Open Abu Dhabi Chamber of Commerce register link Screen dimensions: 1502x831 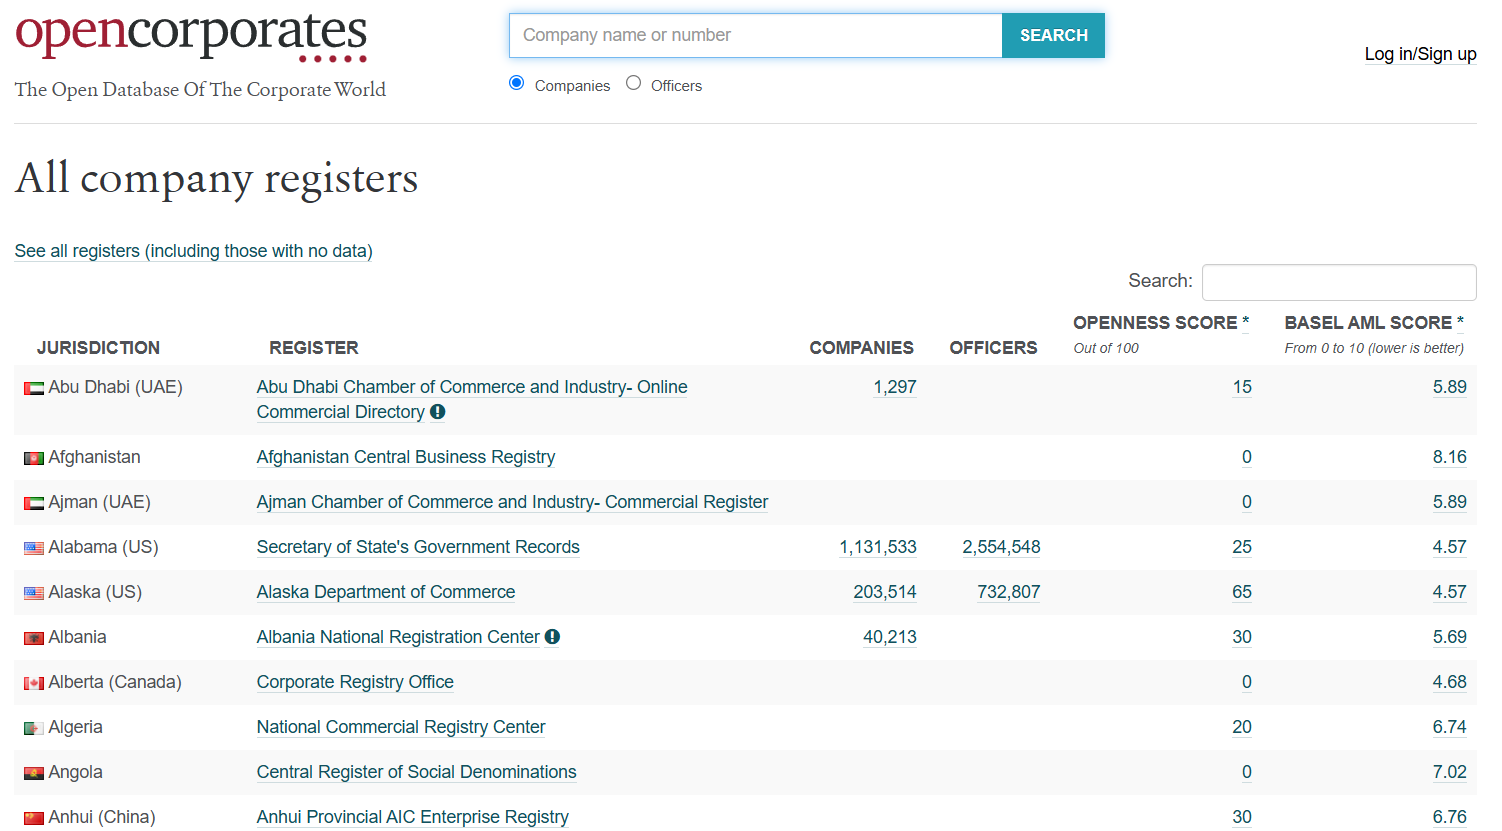472,399
